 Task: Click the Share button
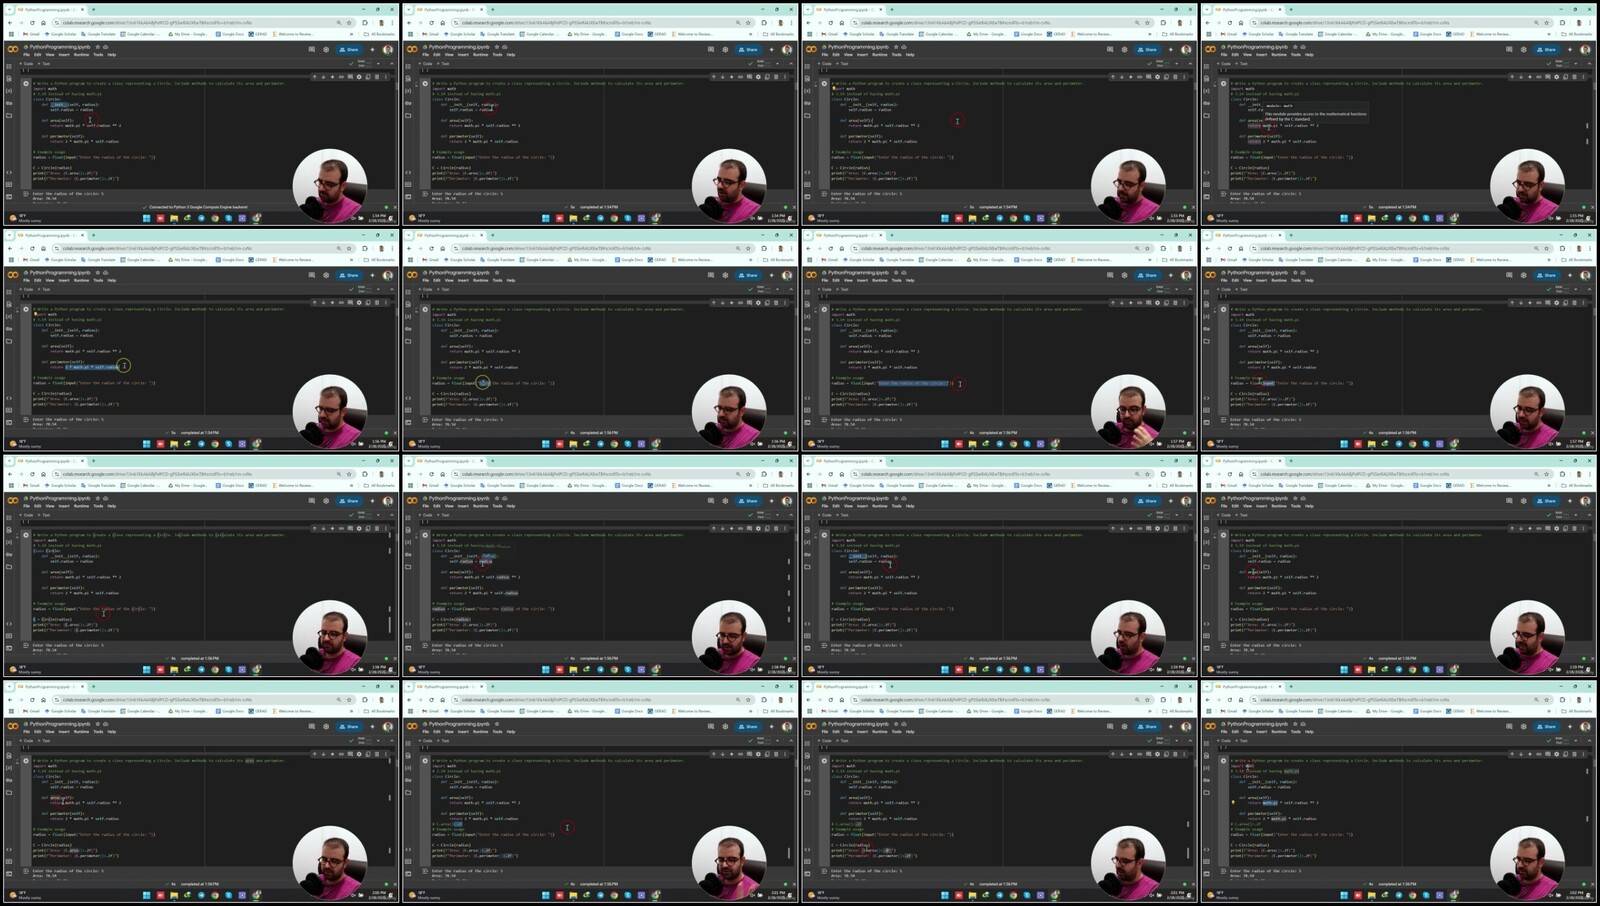[350, 50]
